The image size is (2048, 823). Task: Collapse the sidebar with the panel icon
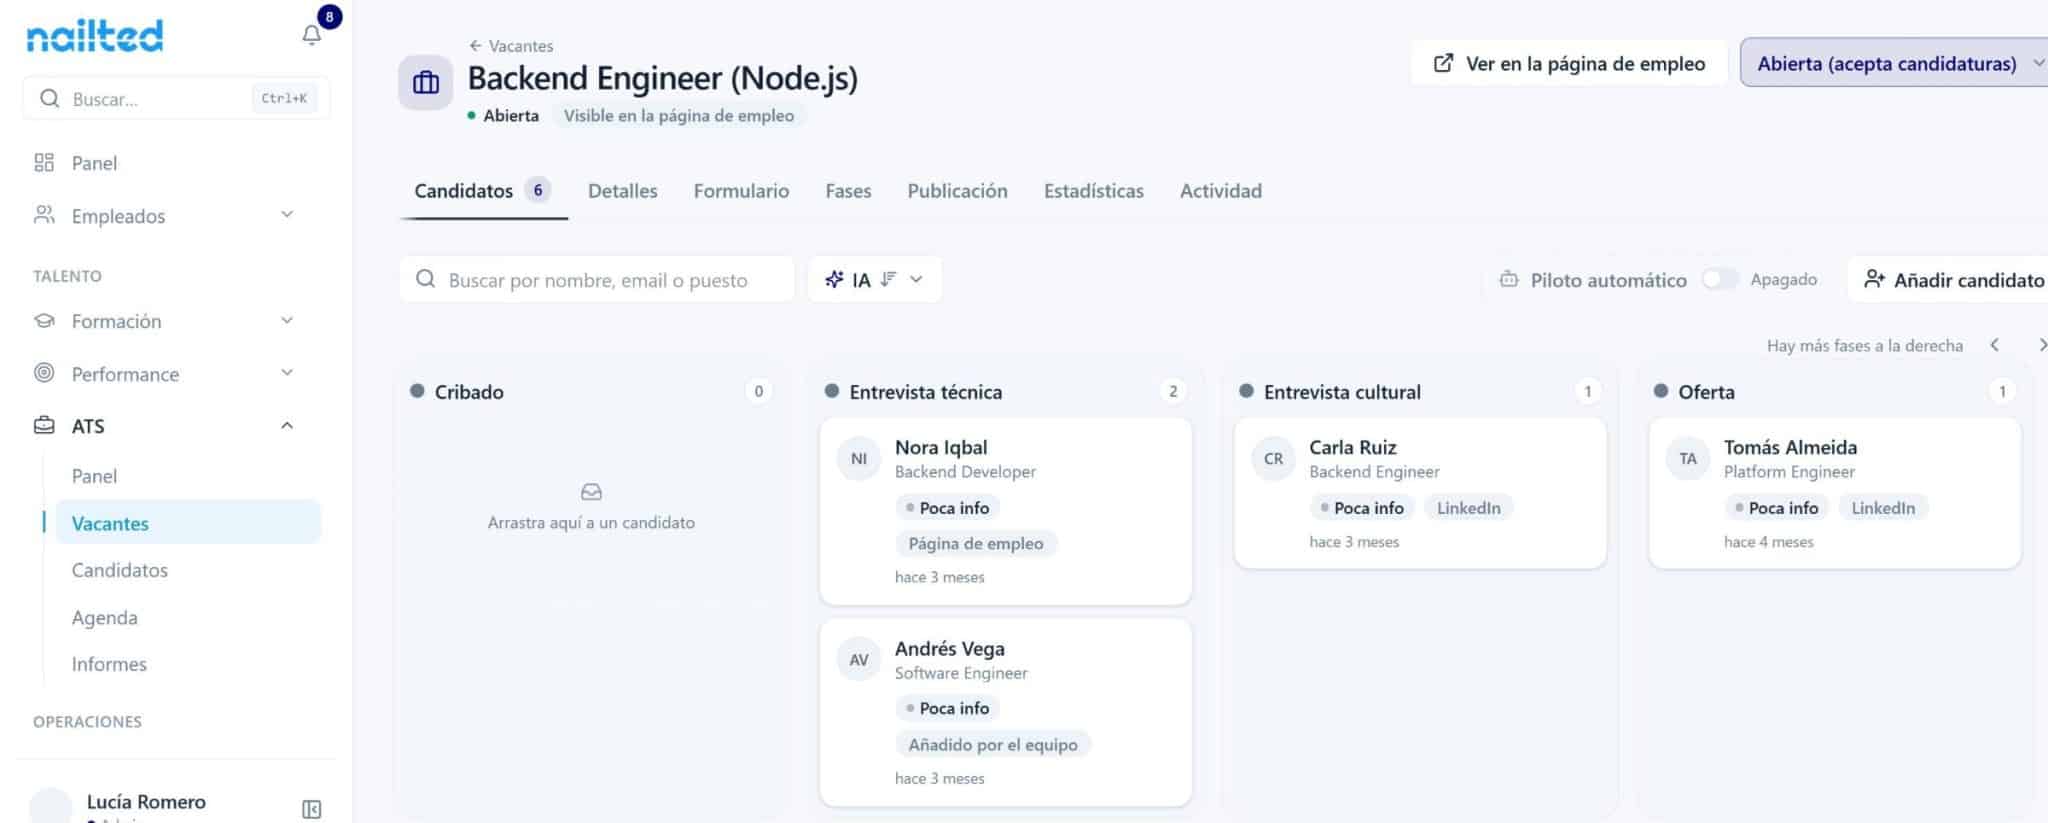pos(312,809)
